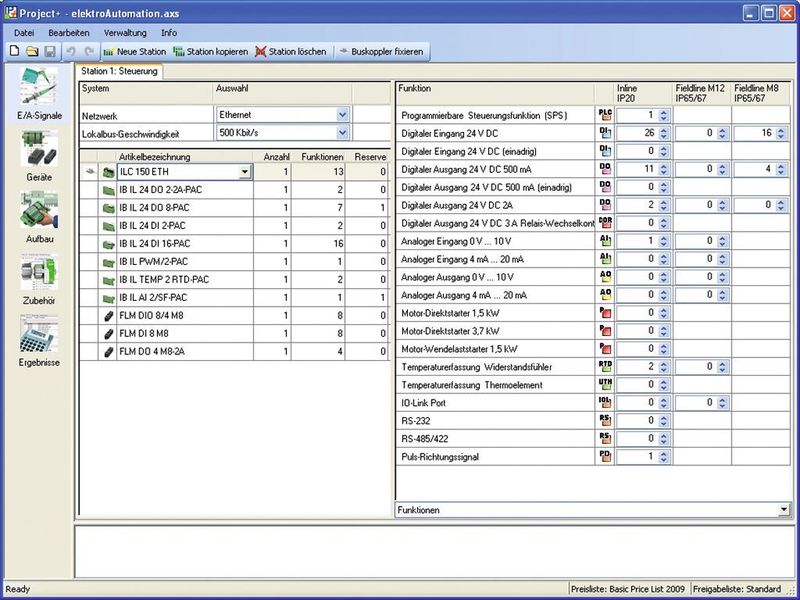This screenshot has width=800, height=600.
Task: Click the new file icon in toolbar
Action: [15, 51]
